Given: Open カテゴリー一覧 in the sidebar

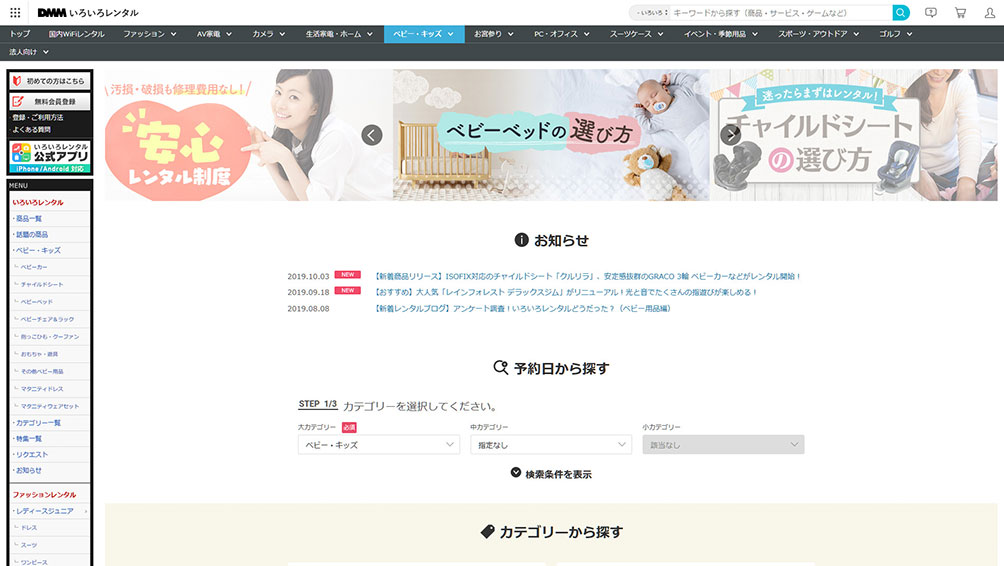Looking at the screenshot, I should pyautogui.click(x=38, y=423).
